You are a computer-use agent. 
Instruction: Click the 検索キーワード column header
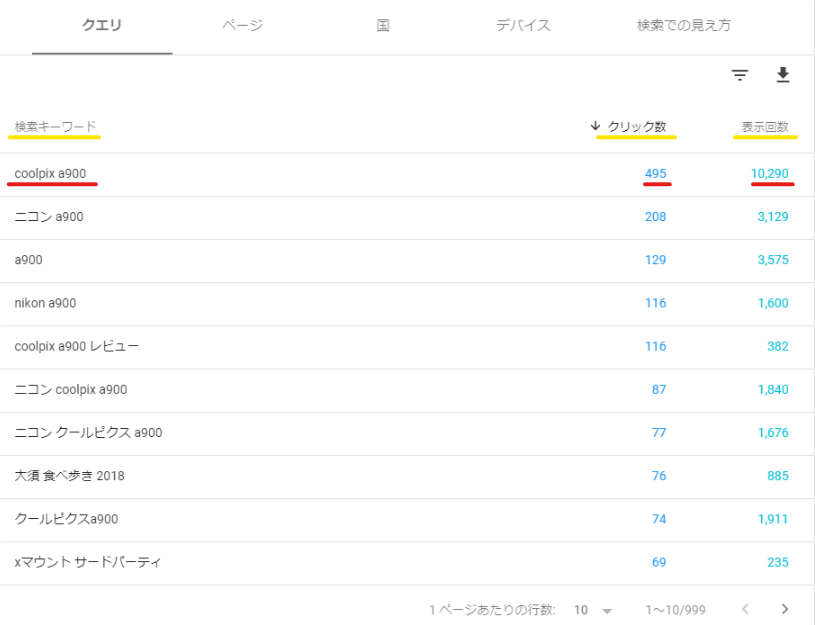click(55, 126)
